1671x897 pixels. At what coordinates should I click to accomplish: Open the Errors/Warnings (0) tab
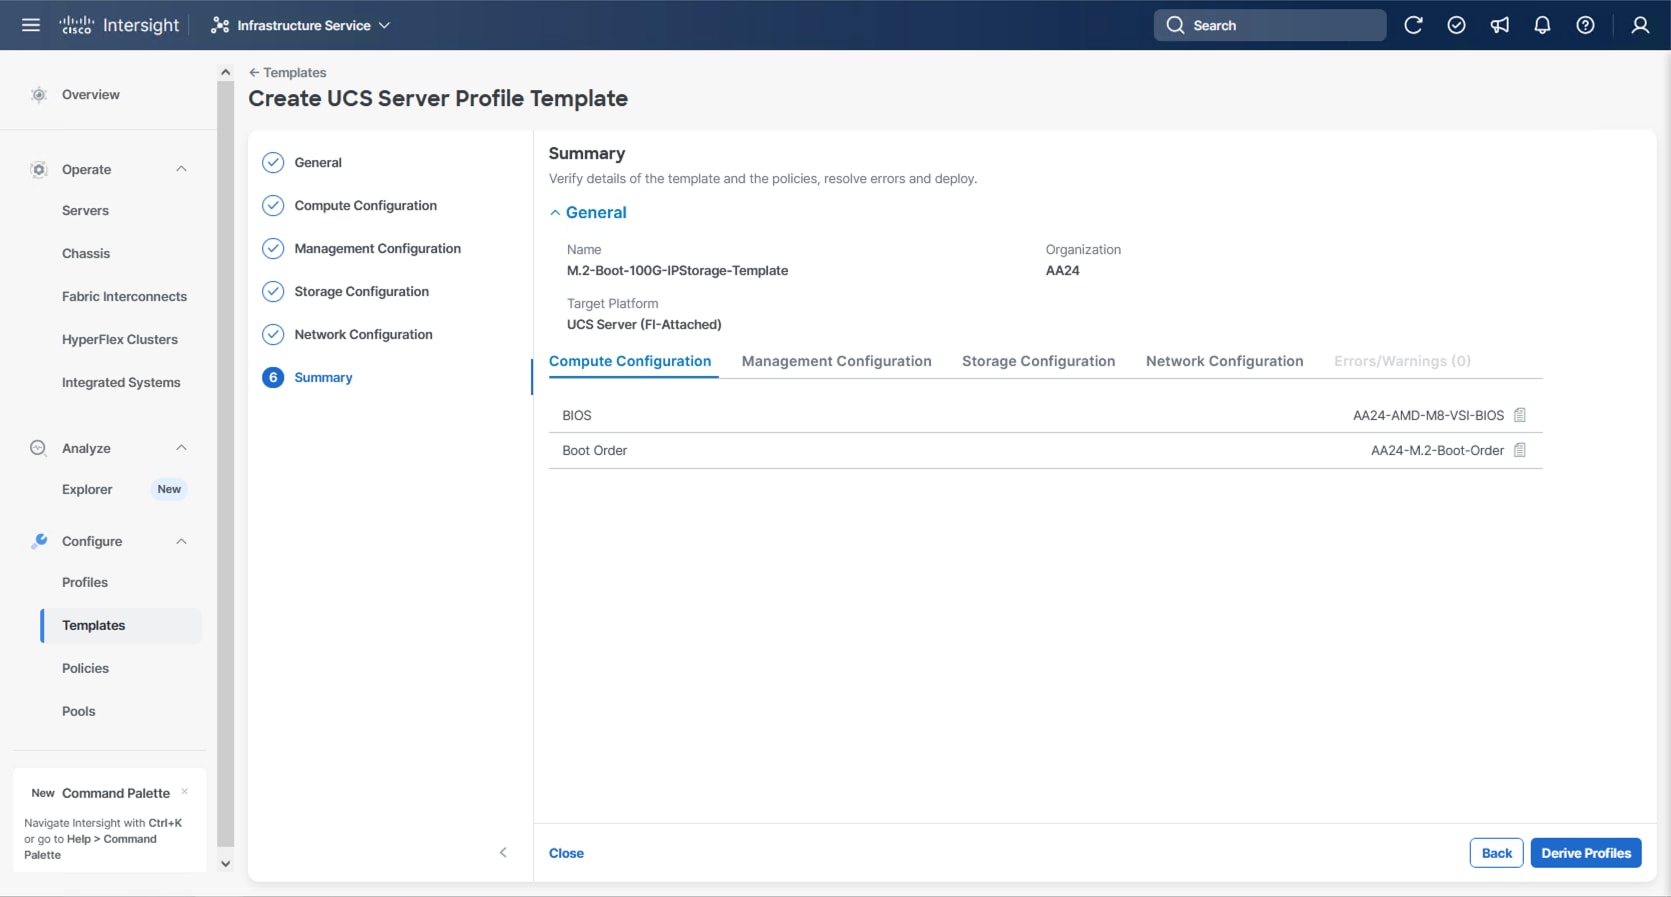click(1402, 361)
